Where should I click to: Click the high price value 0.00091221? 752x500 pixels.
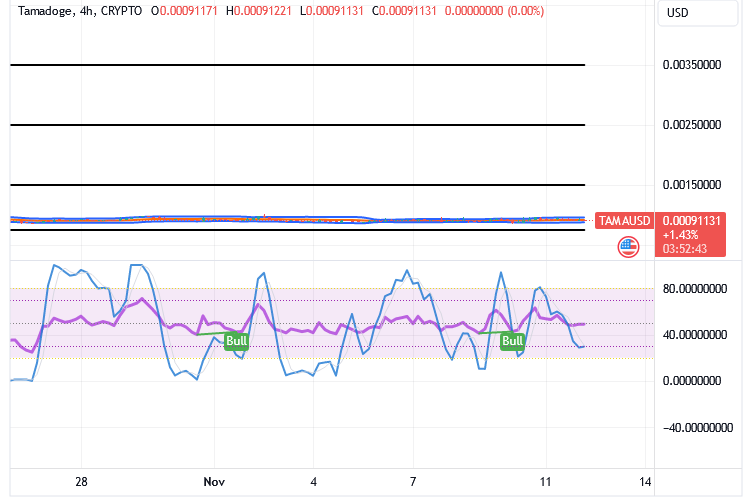pyautogui.click(x=263, y=11)
